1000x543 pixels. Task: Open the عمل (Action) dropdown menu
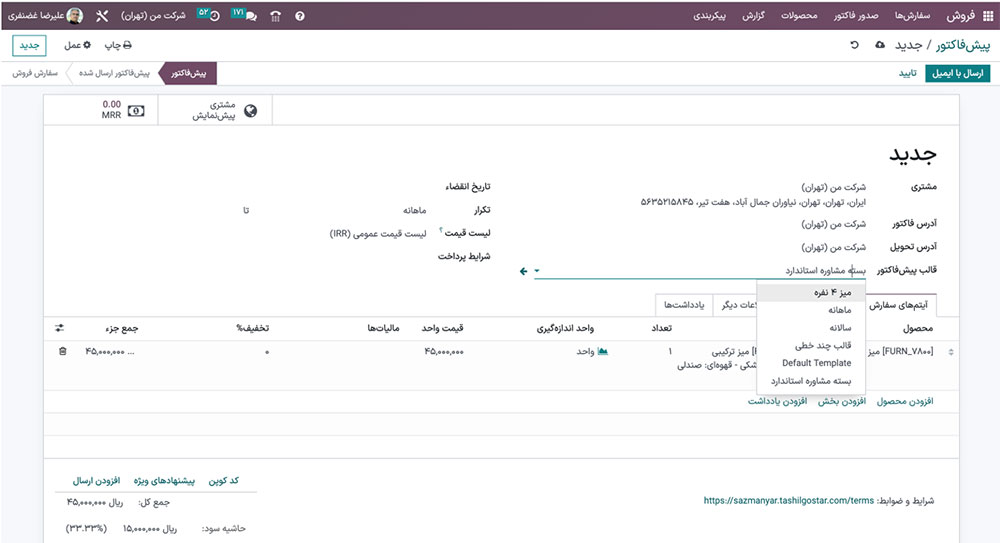[x=78, y=45]
